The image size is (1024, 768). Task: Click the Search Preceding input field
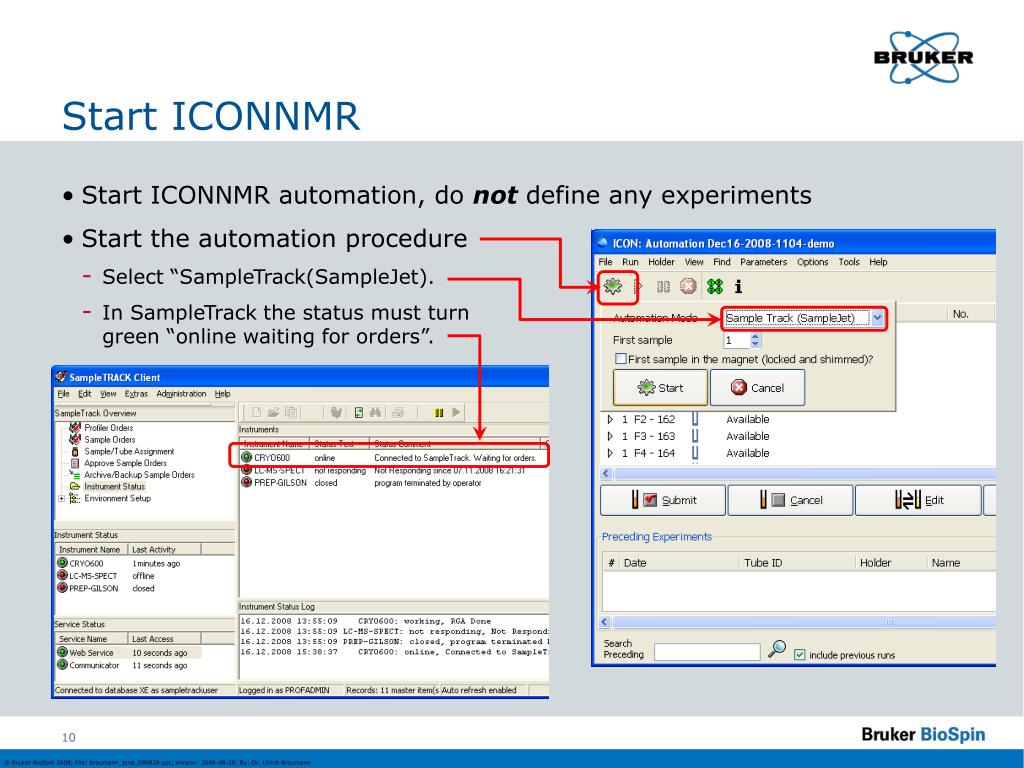[x=707, y=651]
